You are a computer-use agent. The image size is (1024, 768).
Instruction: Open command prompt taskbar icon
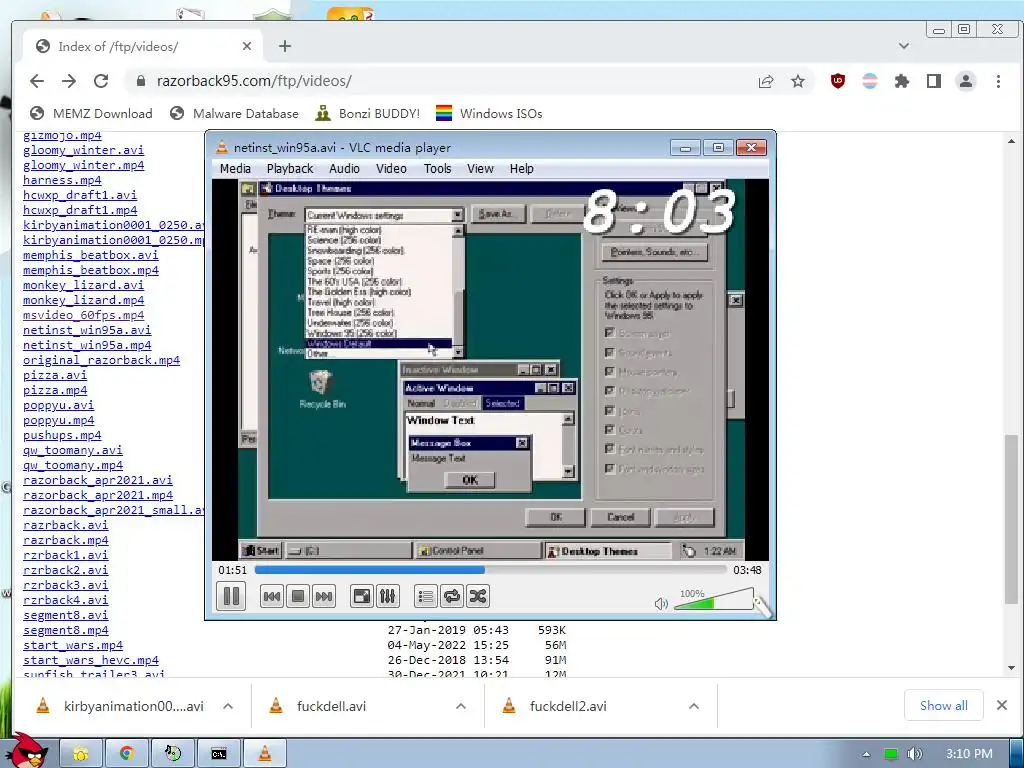(x=219, y=754)
